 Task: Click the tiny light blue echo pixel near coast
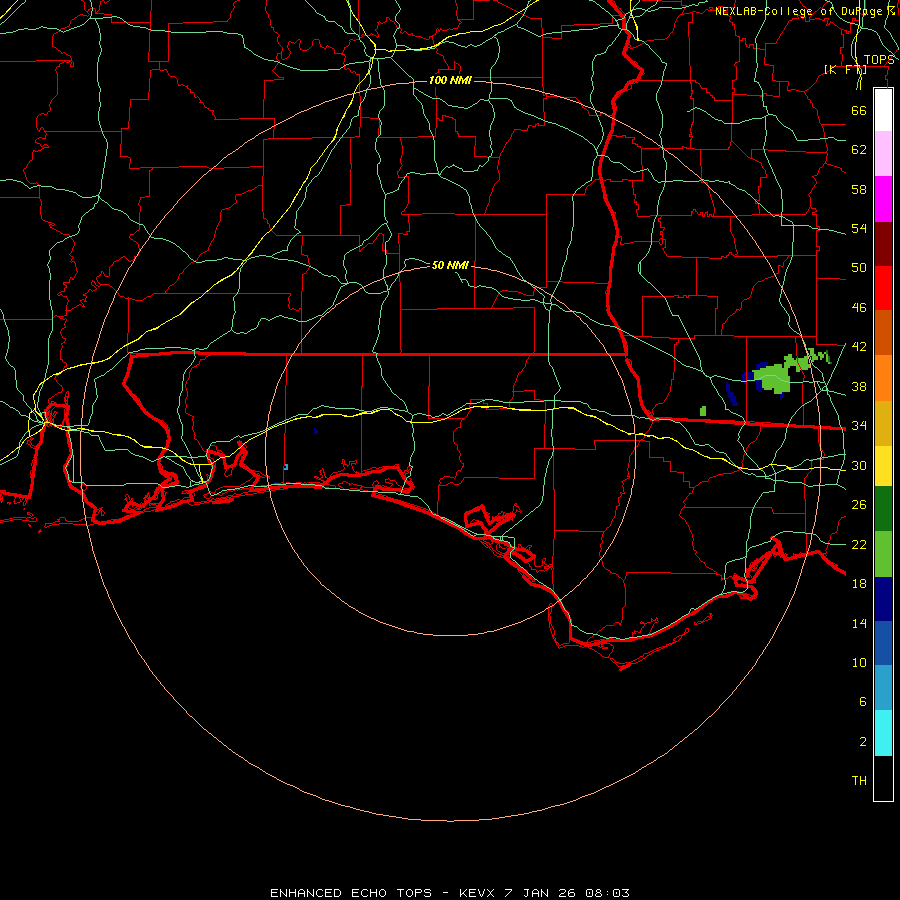tap(286, 467)
